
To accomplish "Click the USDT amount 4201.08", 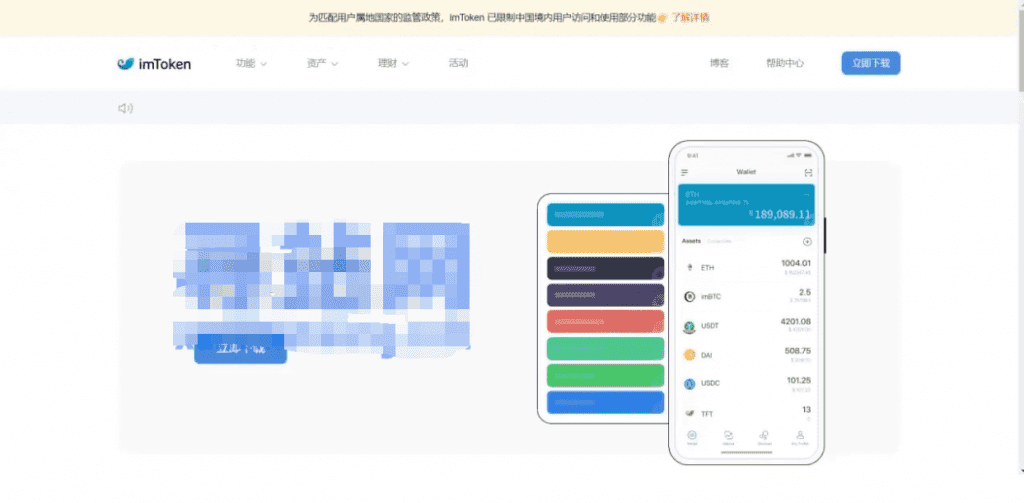I will point(795,321).
